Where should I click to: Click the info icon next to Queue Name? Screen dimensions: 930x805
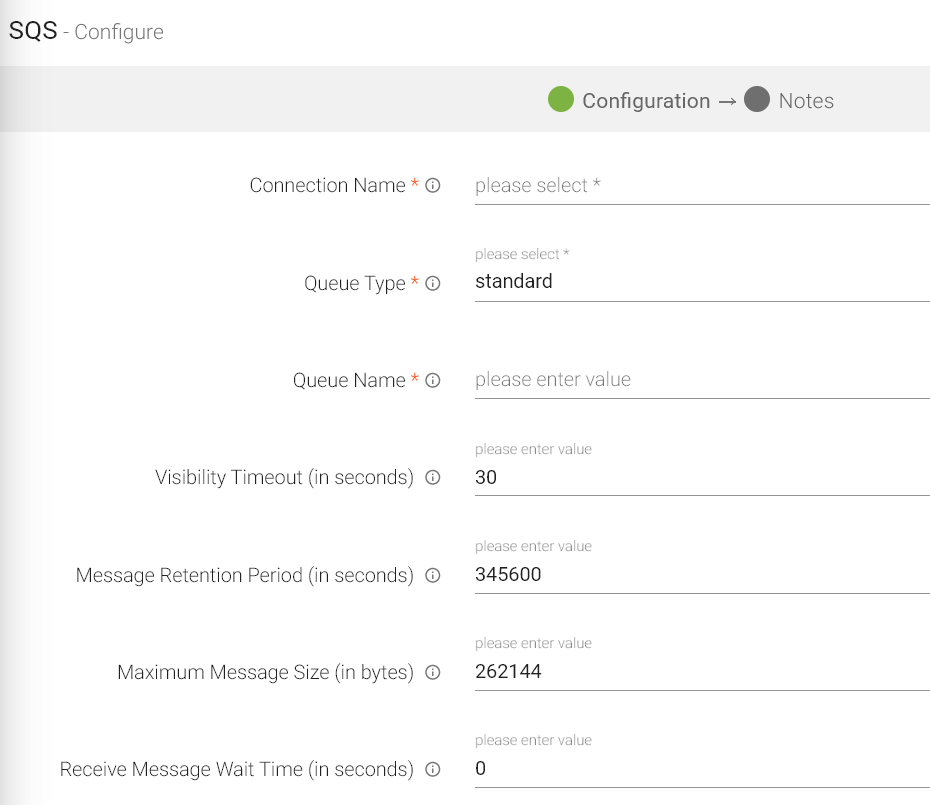coord(433,381)
